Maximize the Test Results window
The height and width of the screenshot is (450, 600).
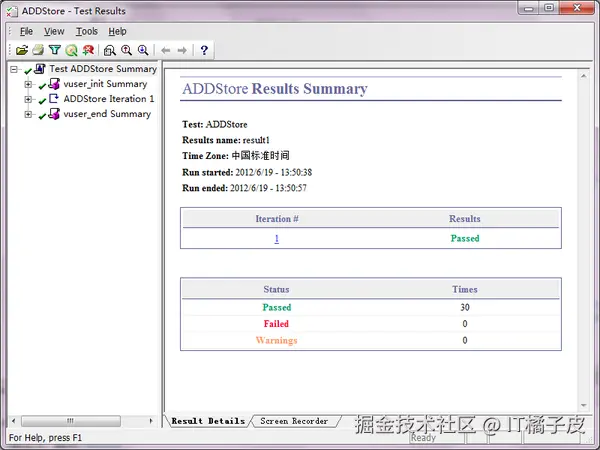point(549,8)
